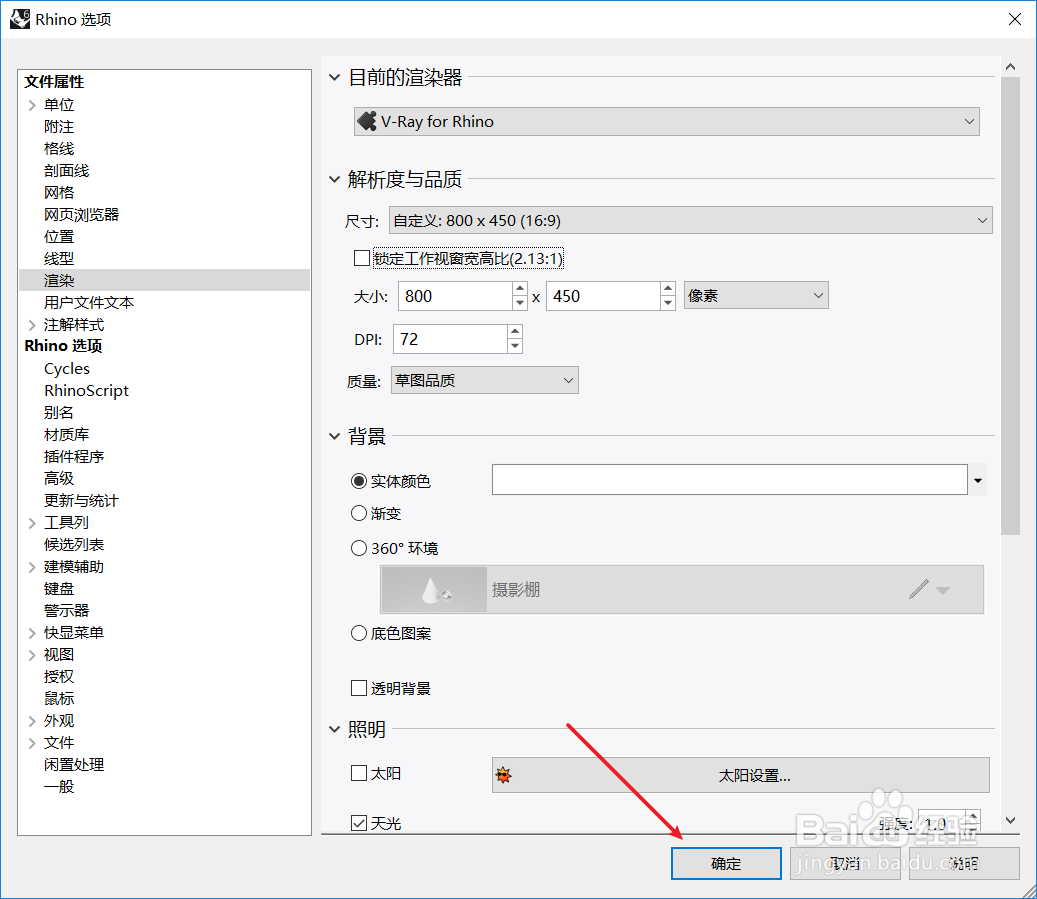Click the 摄影棚 environment thumbnail
Viewport: 1037px width, 899px height.
click(434, 589)
